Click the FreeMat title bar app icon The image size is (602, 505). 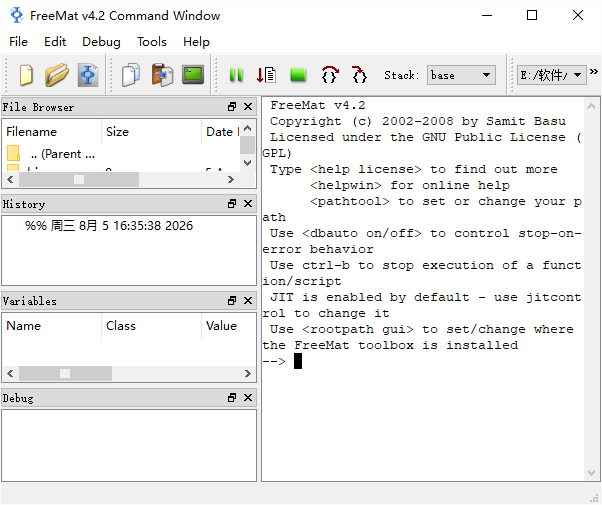click(17, 15)
